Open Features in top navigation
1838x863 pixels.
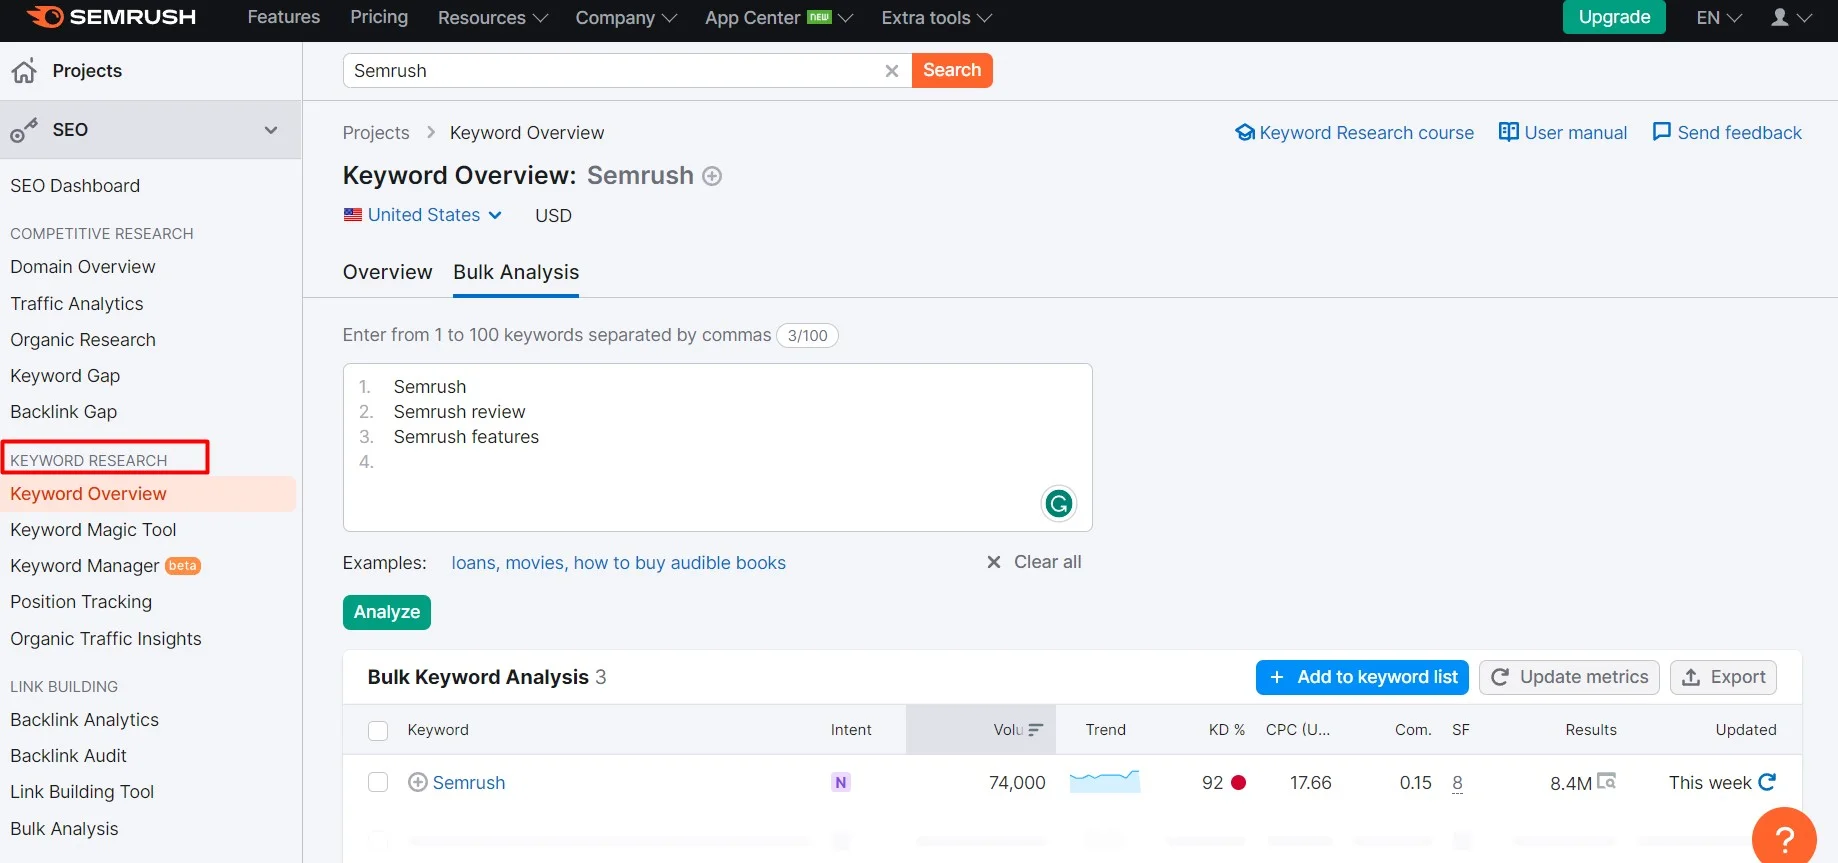tap(284, 17)
